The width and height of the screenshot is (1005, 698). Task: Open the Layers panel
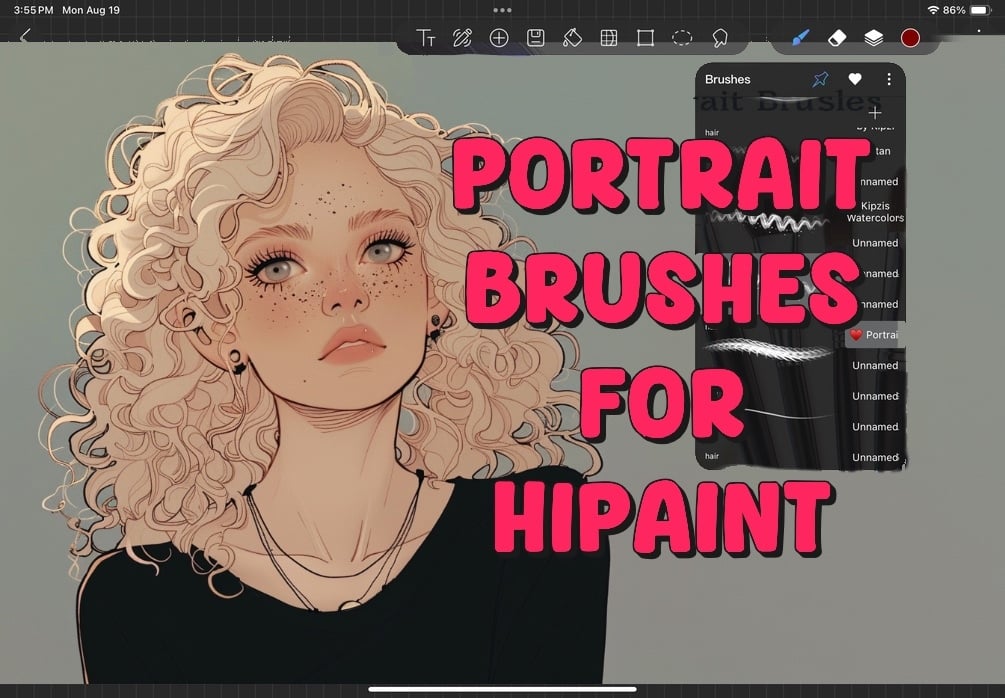tap(874, 38)
